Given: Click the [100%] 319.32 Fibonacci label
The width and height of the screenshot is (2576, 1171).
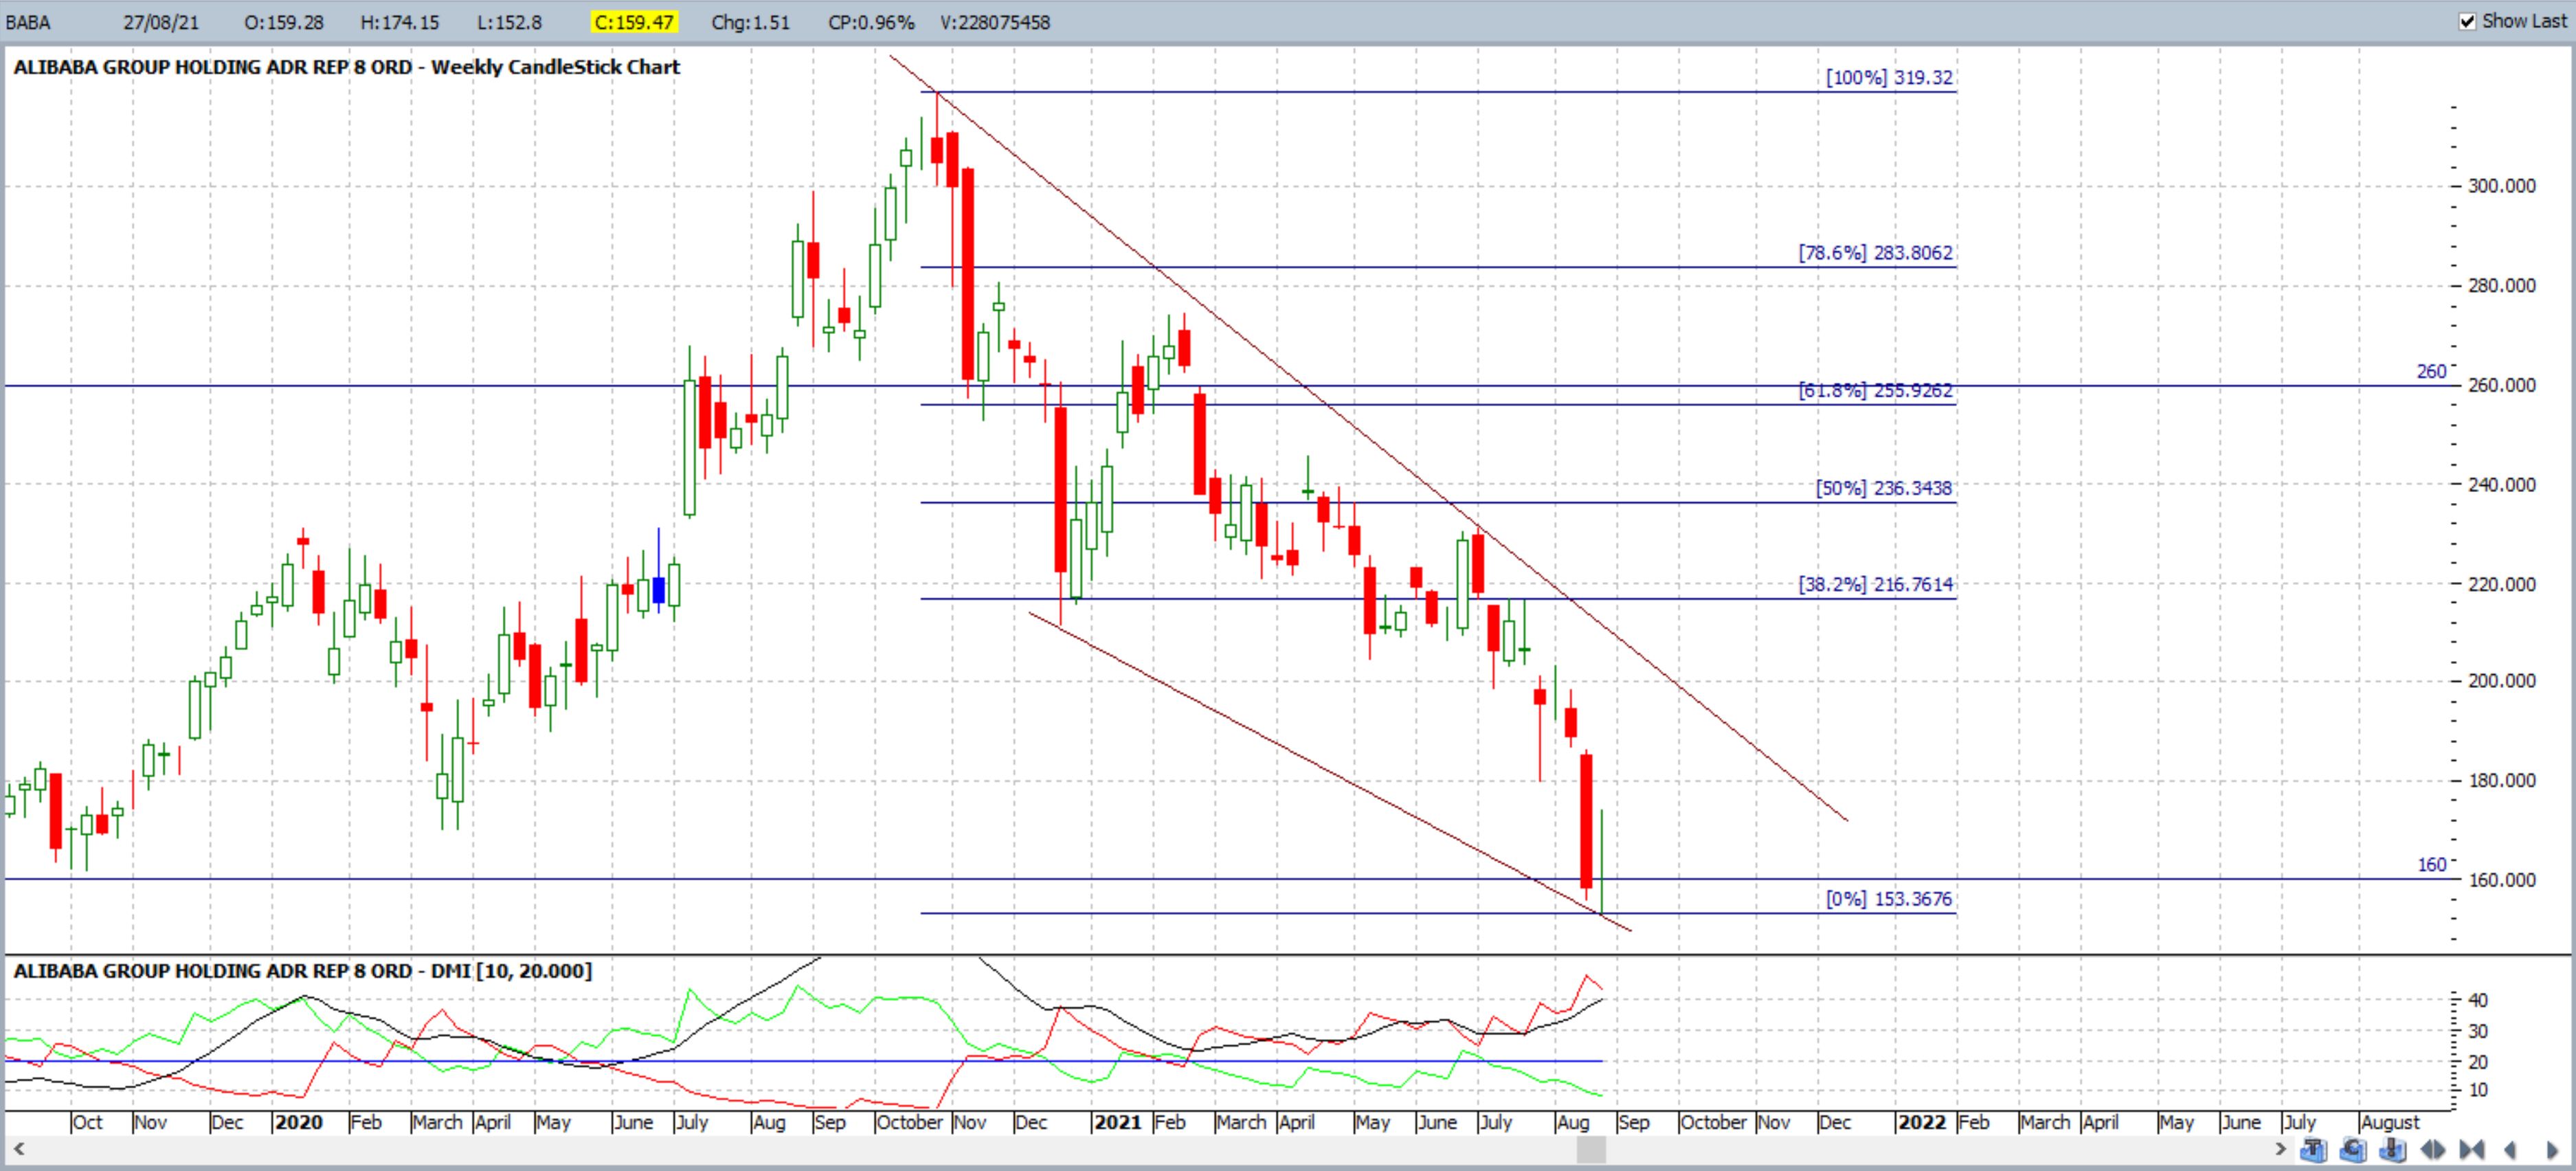Looking at the screenshot, I should [1889, 77].
